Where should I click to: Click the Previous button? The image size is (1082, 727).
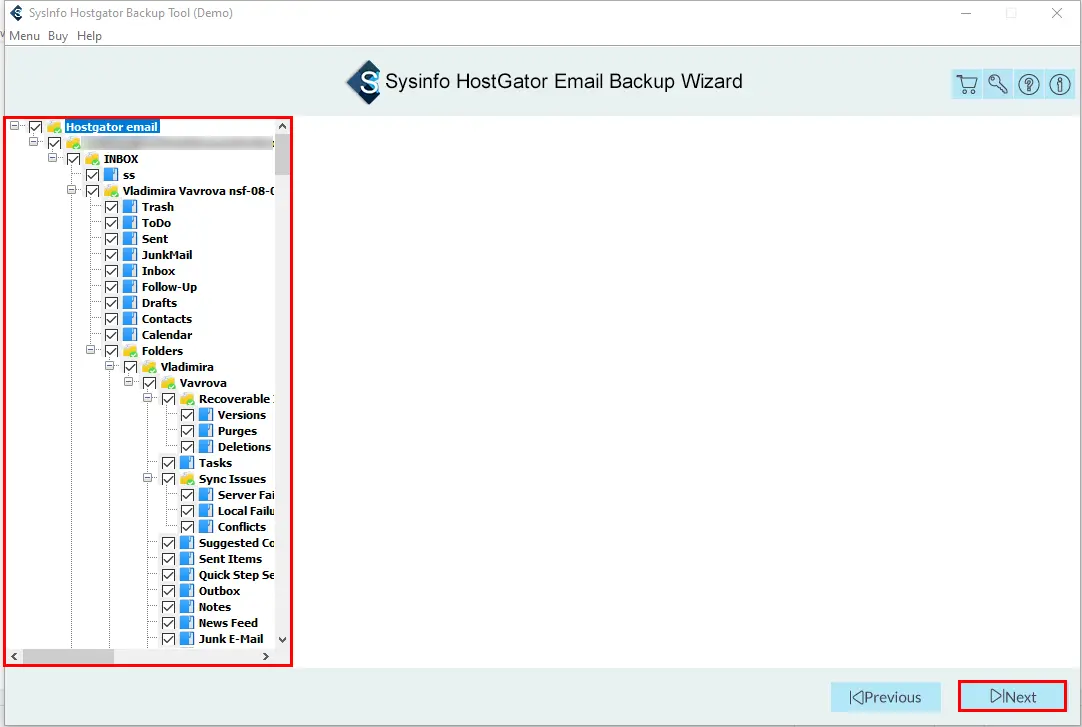[885, 697]
